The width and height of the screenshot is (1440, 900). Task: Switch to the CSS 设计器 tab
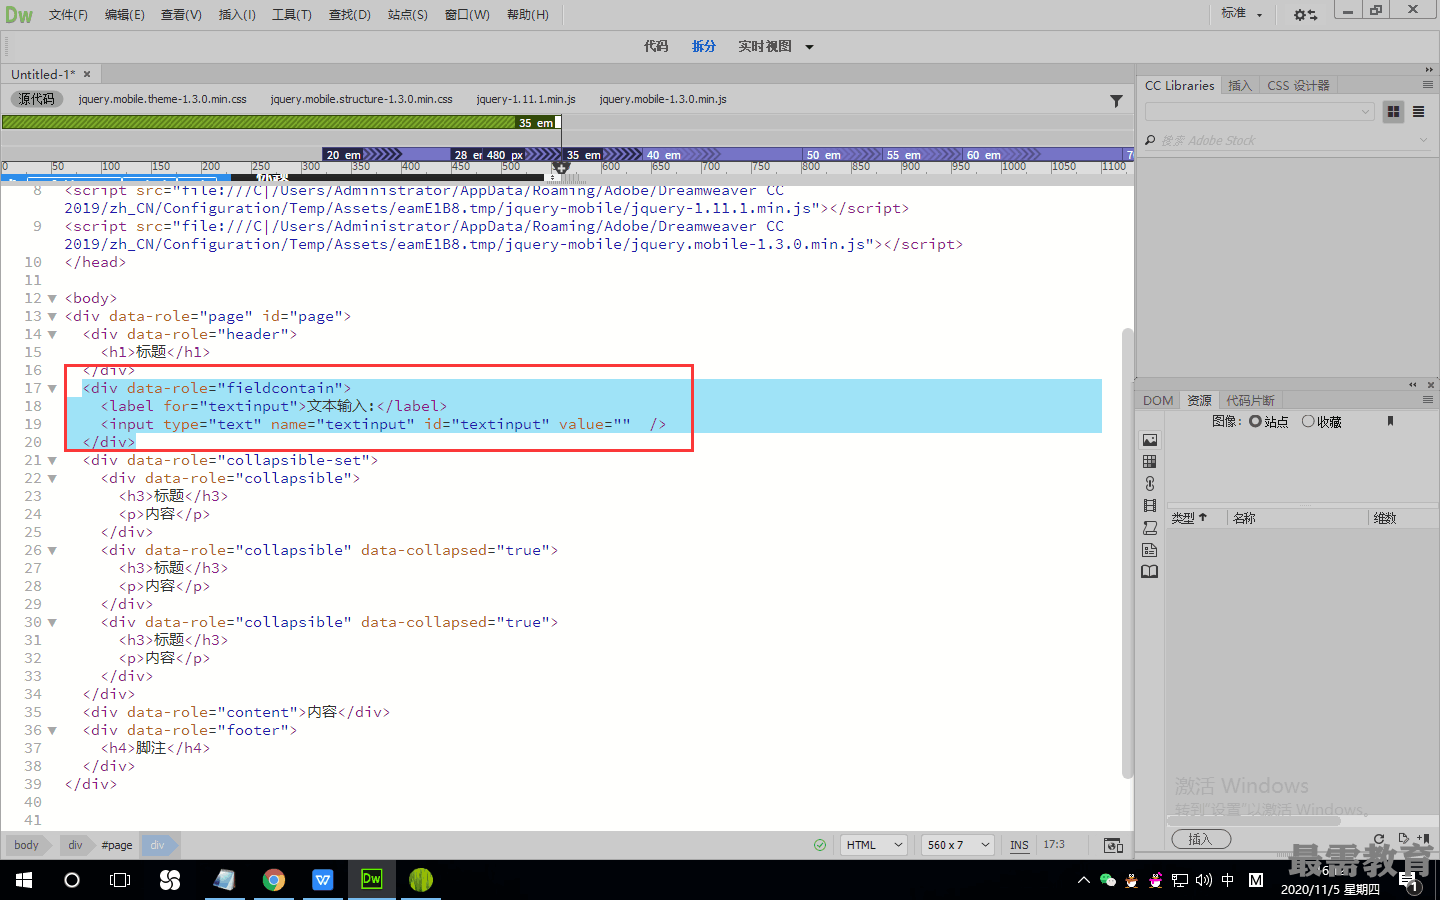[1298, 86]
